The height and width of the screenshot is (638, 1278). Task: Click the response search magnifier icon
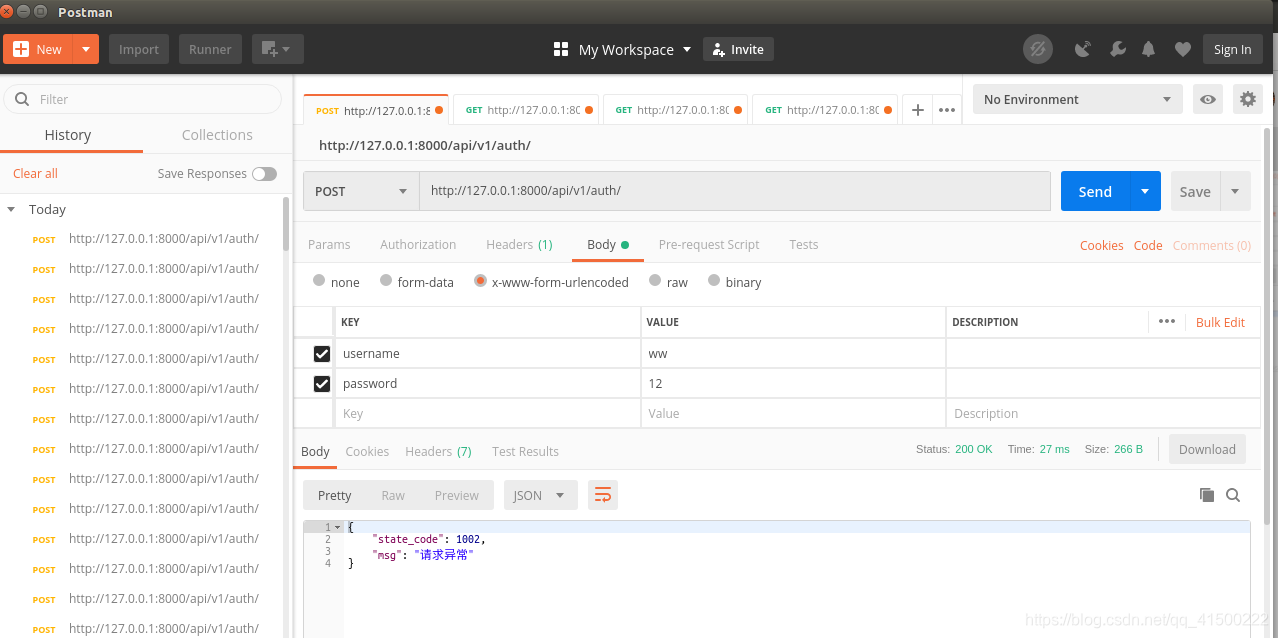1233,495
